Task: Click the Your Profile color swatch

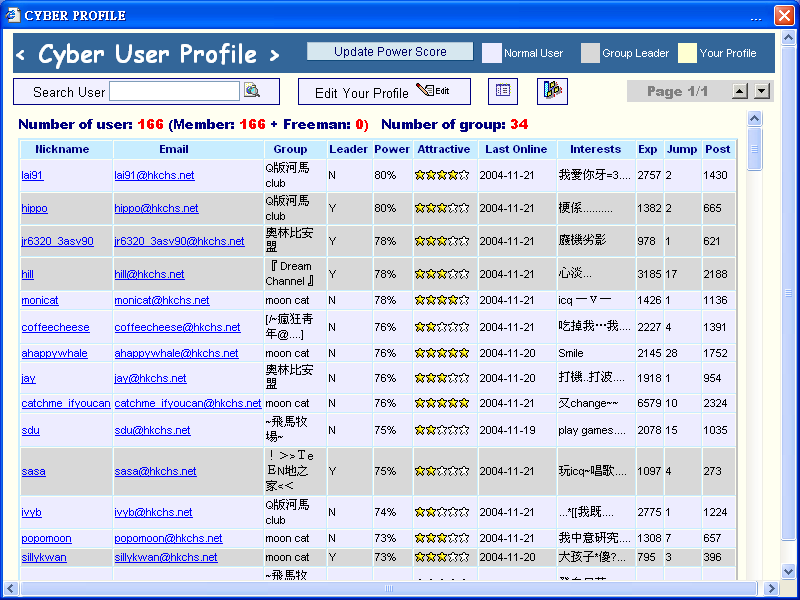Action: point(687,53)
